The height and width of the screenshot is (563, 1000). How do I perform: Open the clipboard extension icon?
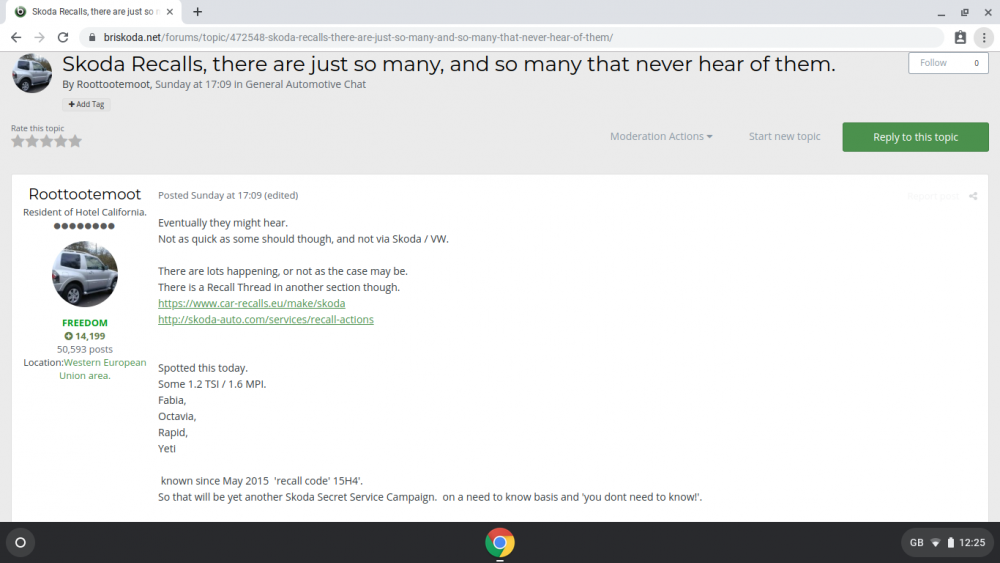960,38
